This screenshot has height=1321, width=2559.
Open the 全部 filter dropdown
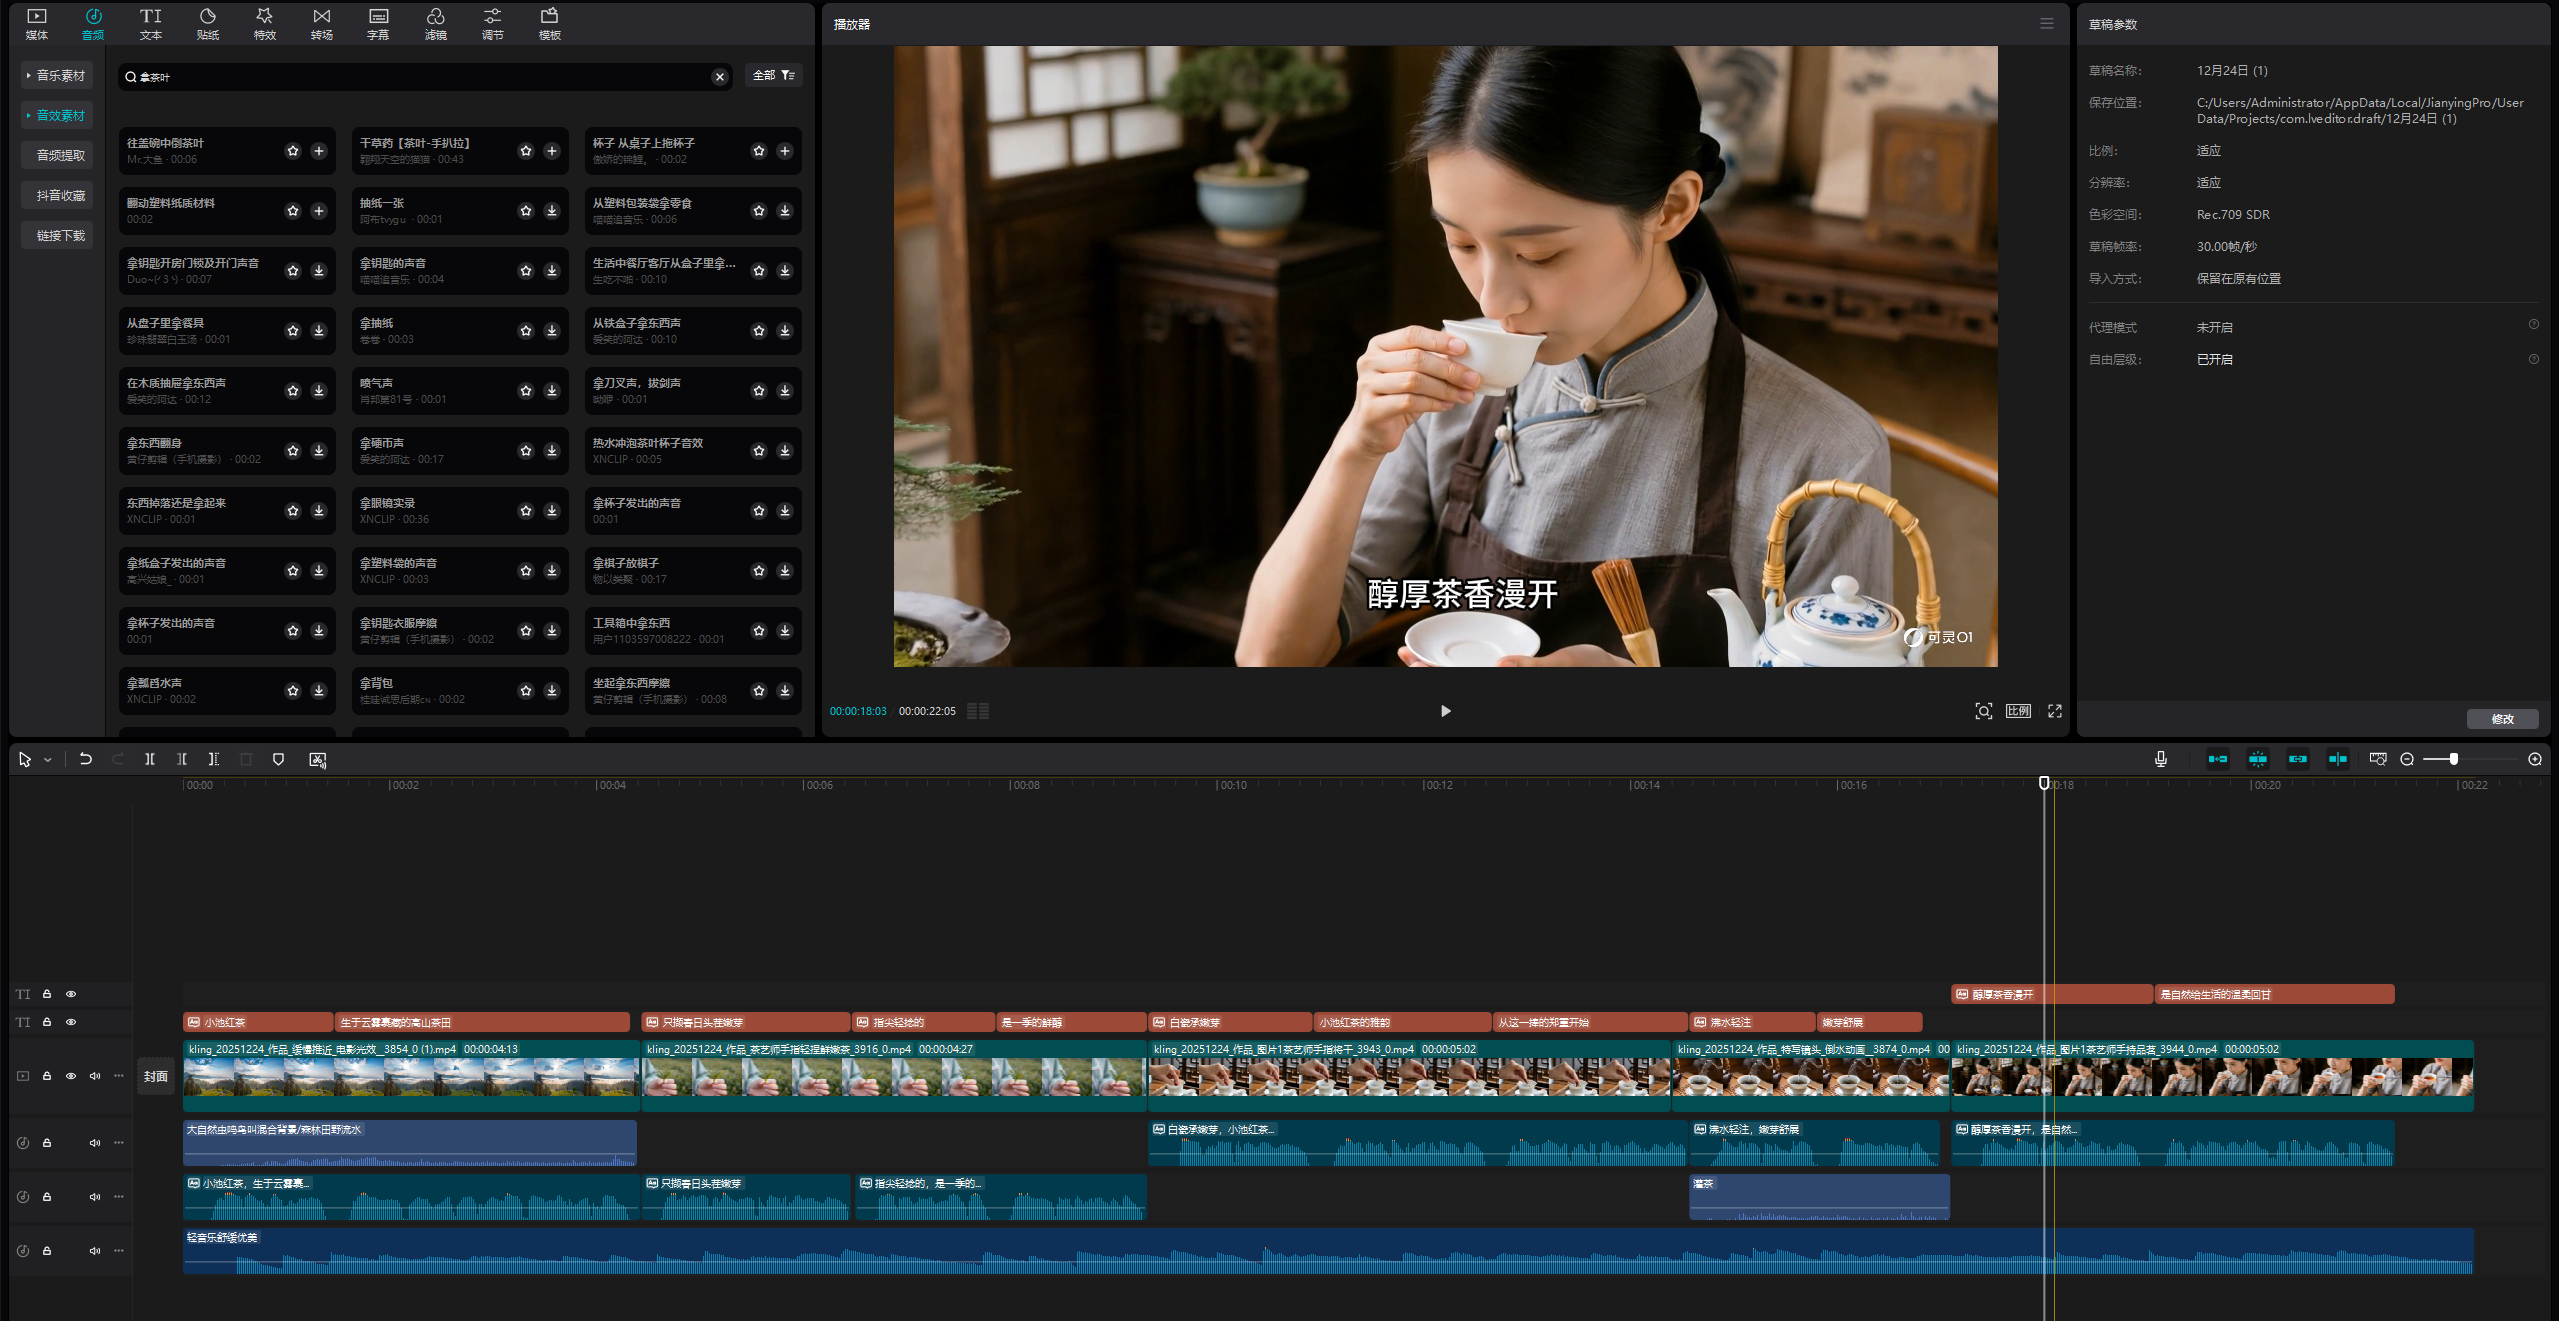773,76
